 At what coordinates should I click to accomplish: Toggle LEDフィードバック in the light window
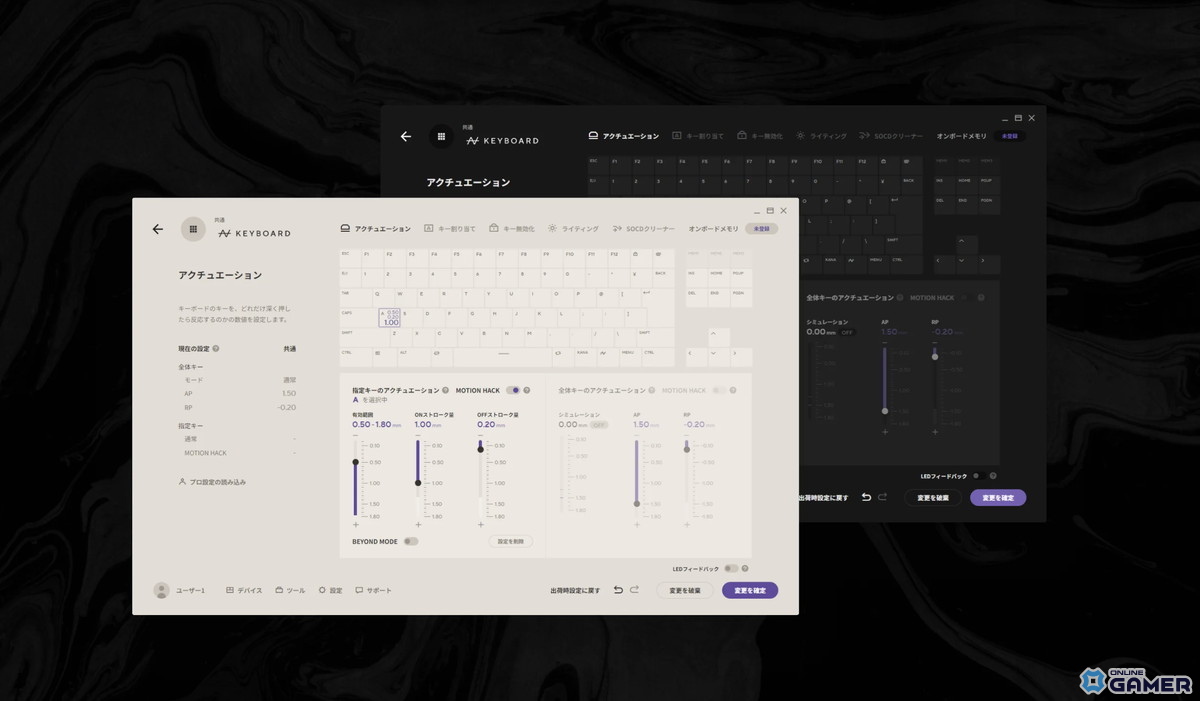coord(731,569)
